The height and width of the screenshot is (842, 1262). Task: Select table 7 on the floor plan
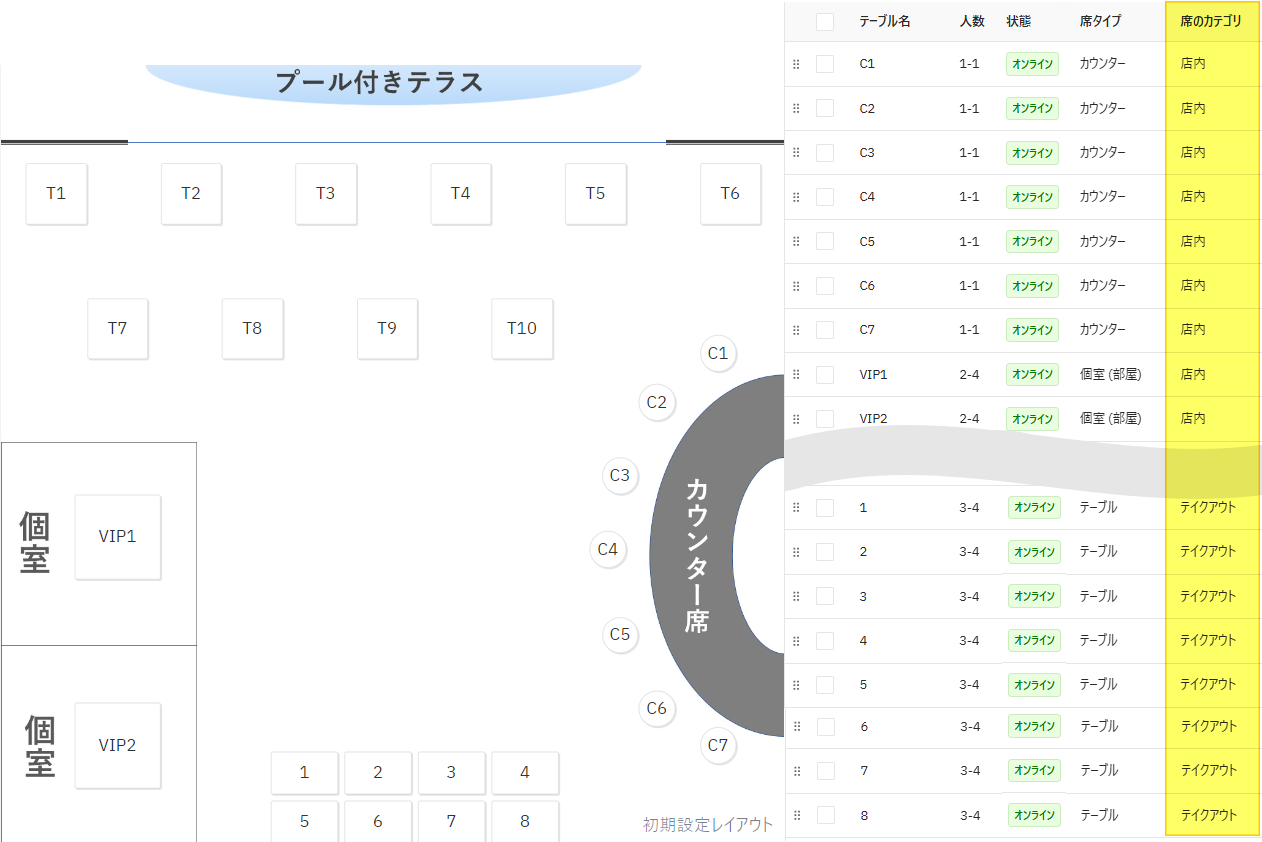452,821
